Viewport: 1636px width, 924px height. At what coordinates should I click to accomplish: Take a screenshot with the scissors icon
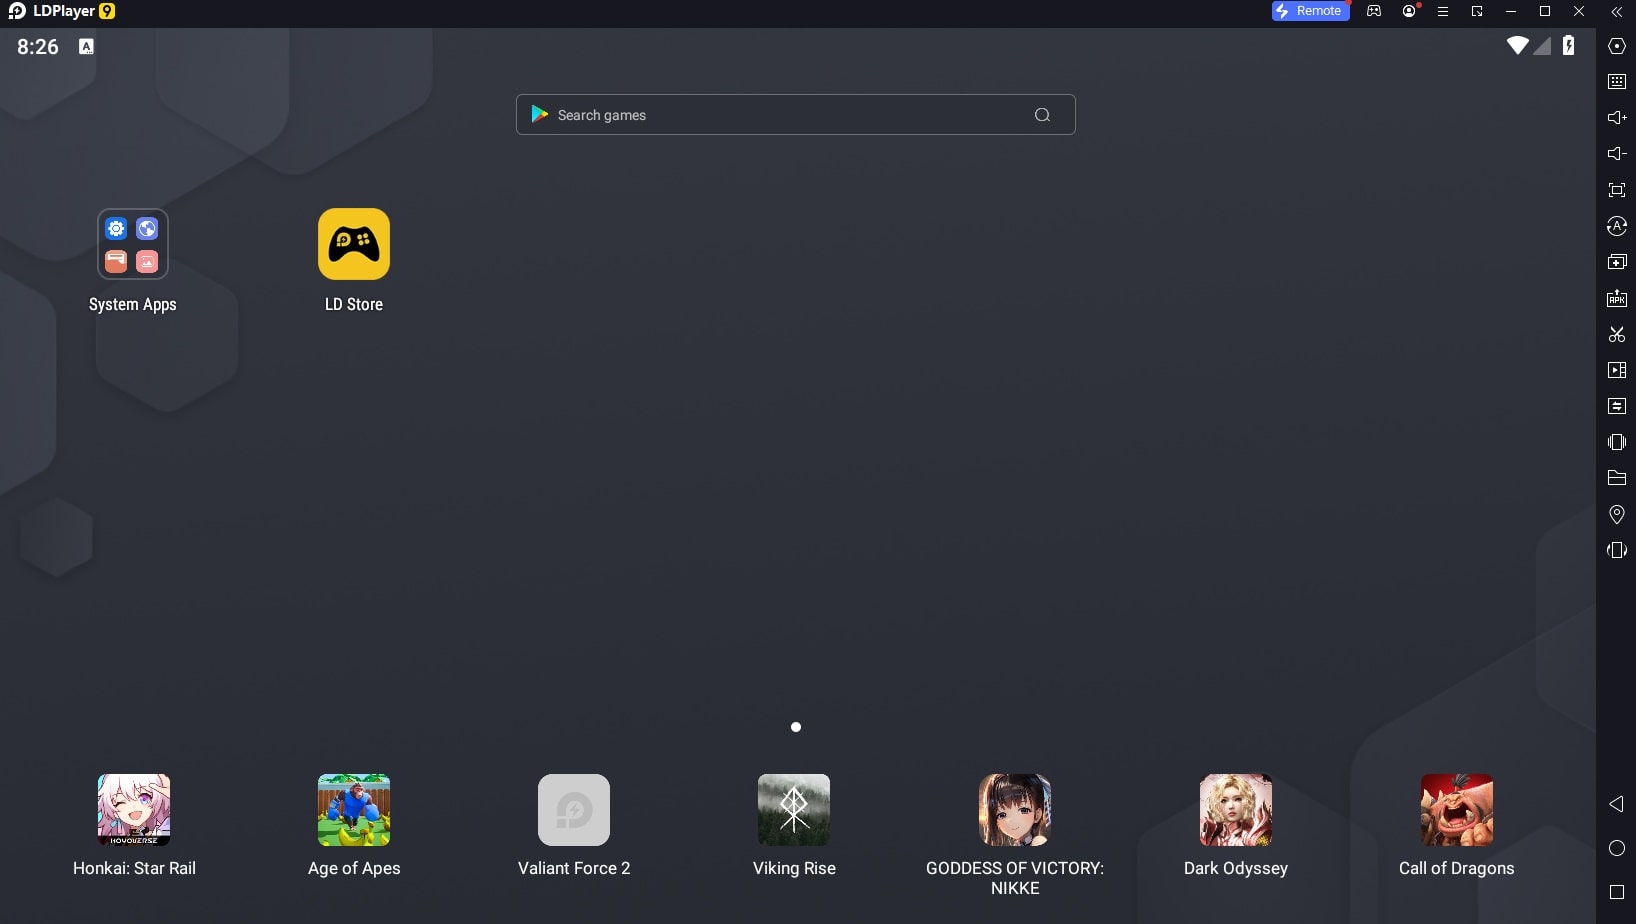point(1616,334)
